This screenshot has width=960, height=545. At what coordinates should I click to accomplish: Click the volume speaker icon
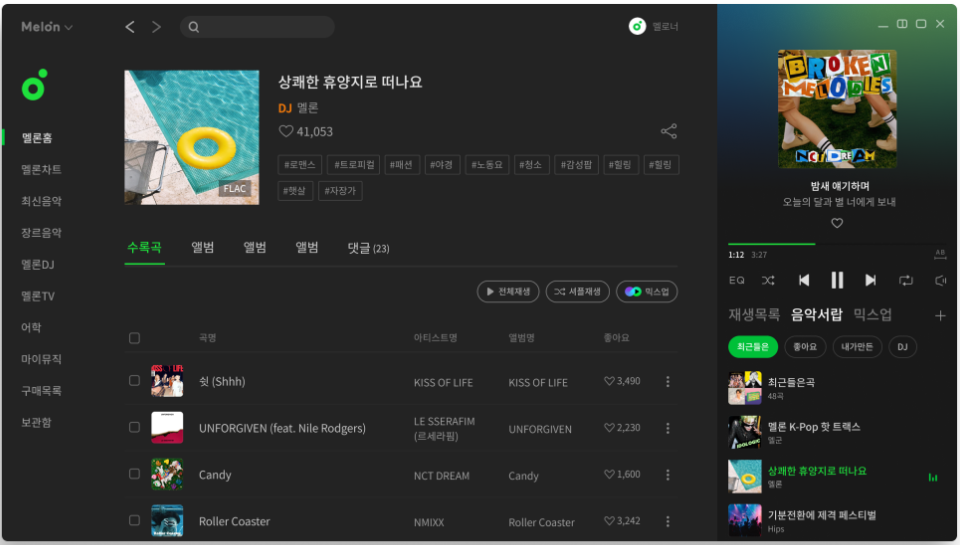coord(940,280)
